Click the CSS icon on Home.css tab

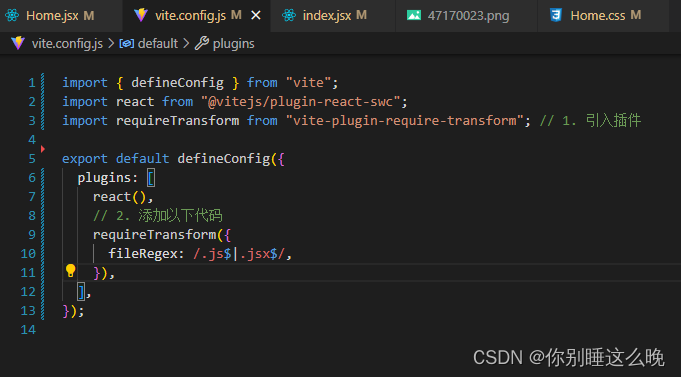(x=555, y=16)
